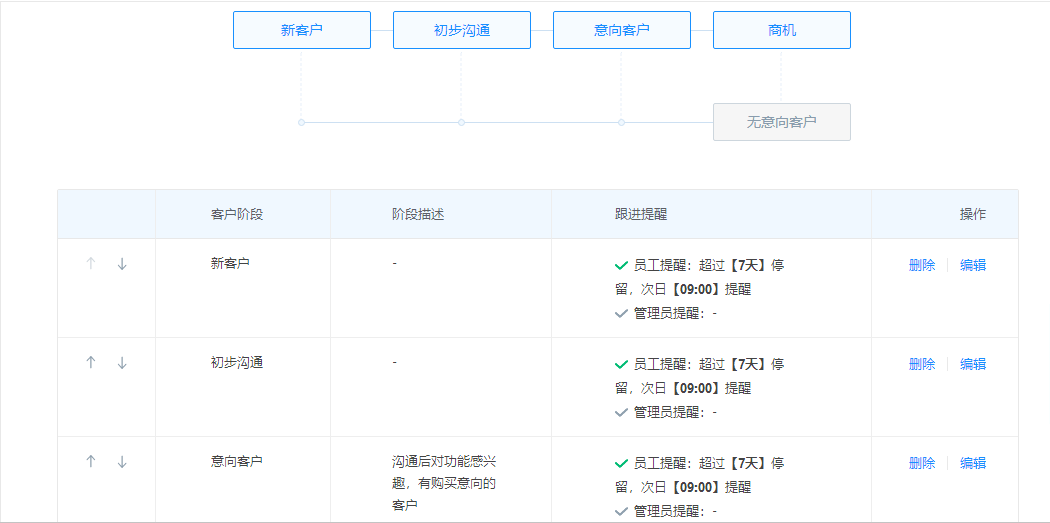Click green checkmark for 意向客户 员工提醒
The width and height of the screenshot is (1050, 523).
[621, 464]
